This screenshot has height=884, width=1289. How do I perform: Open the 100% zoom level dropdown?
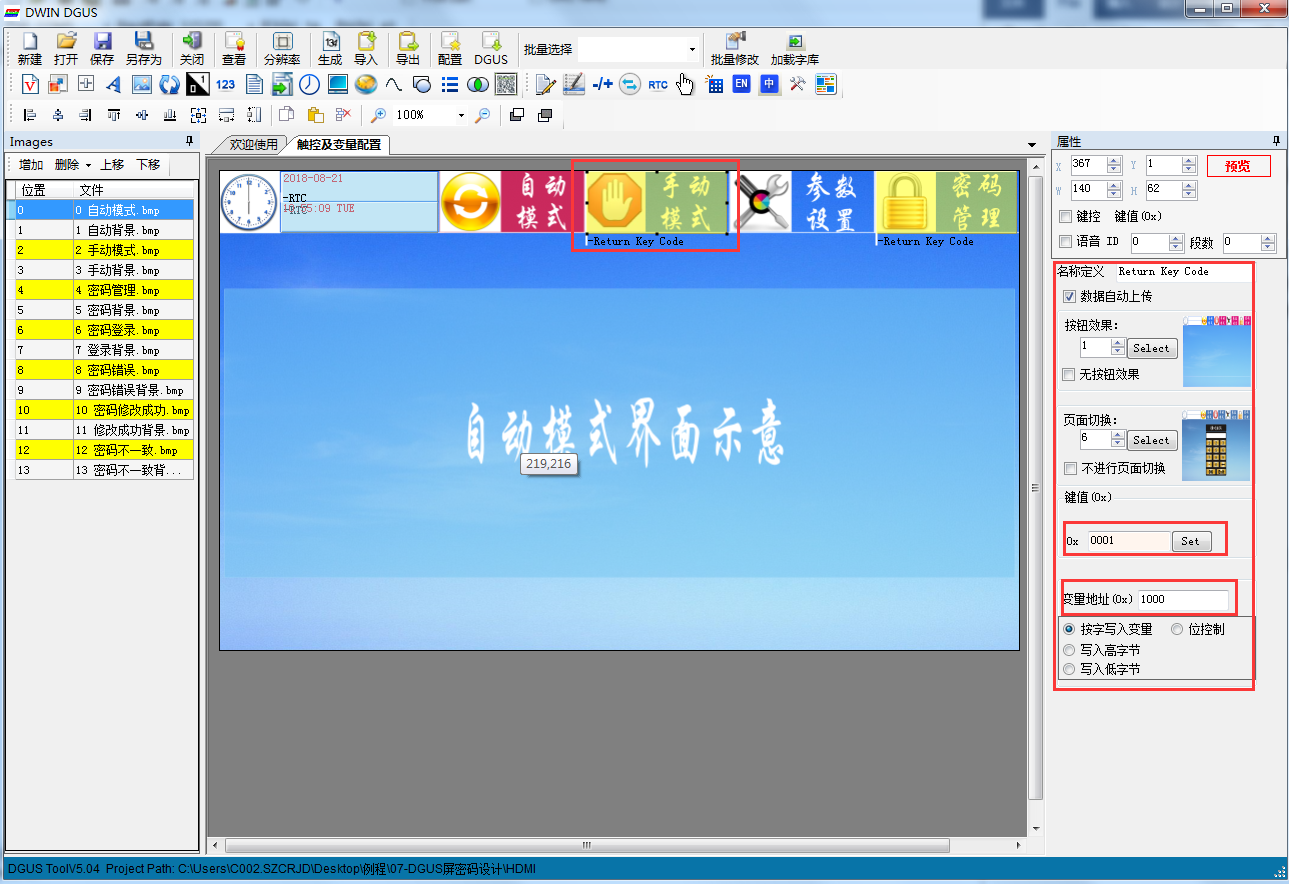(461, 115)
